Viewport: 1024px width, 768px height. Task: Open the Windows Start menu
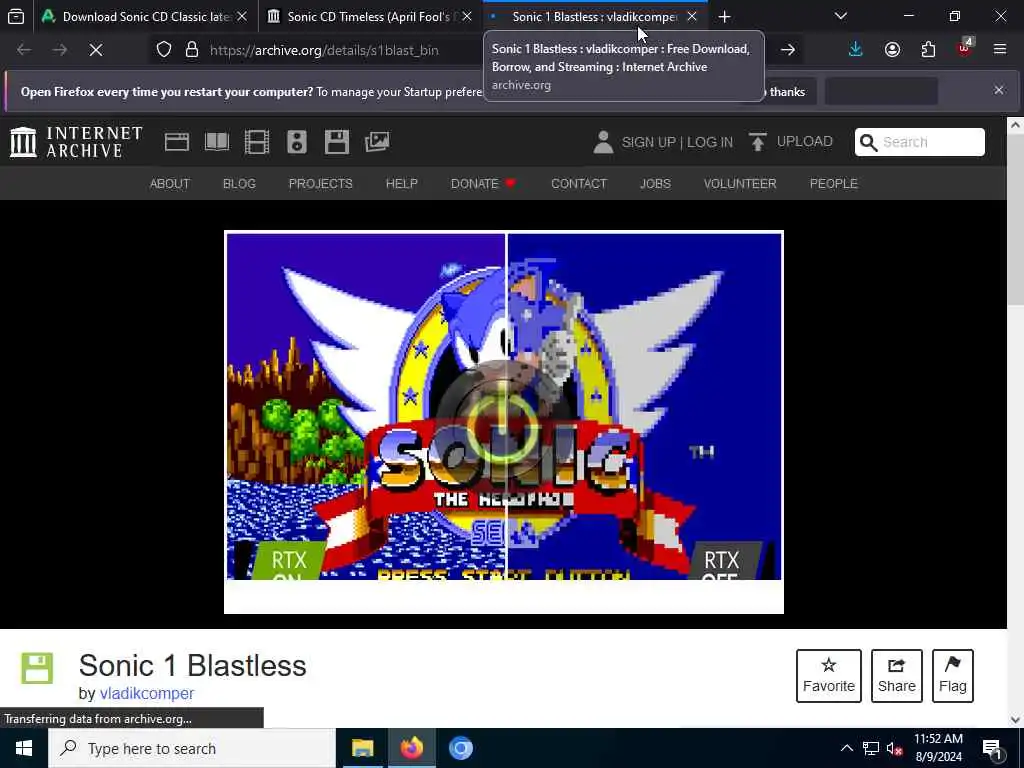(x=24, y=748)
